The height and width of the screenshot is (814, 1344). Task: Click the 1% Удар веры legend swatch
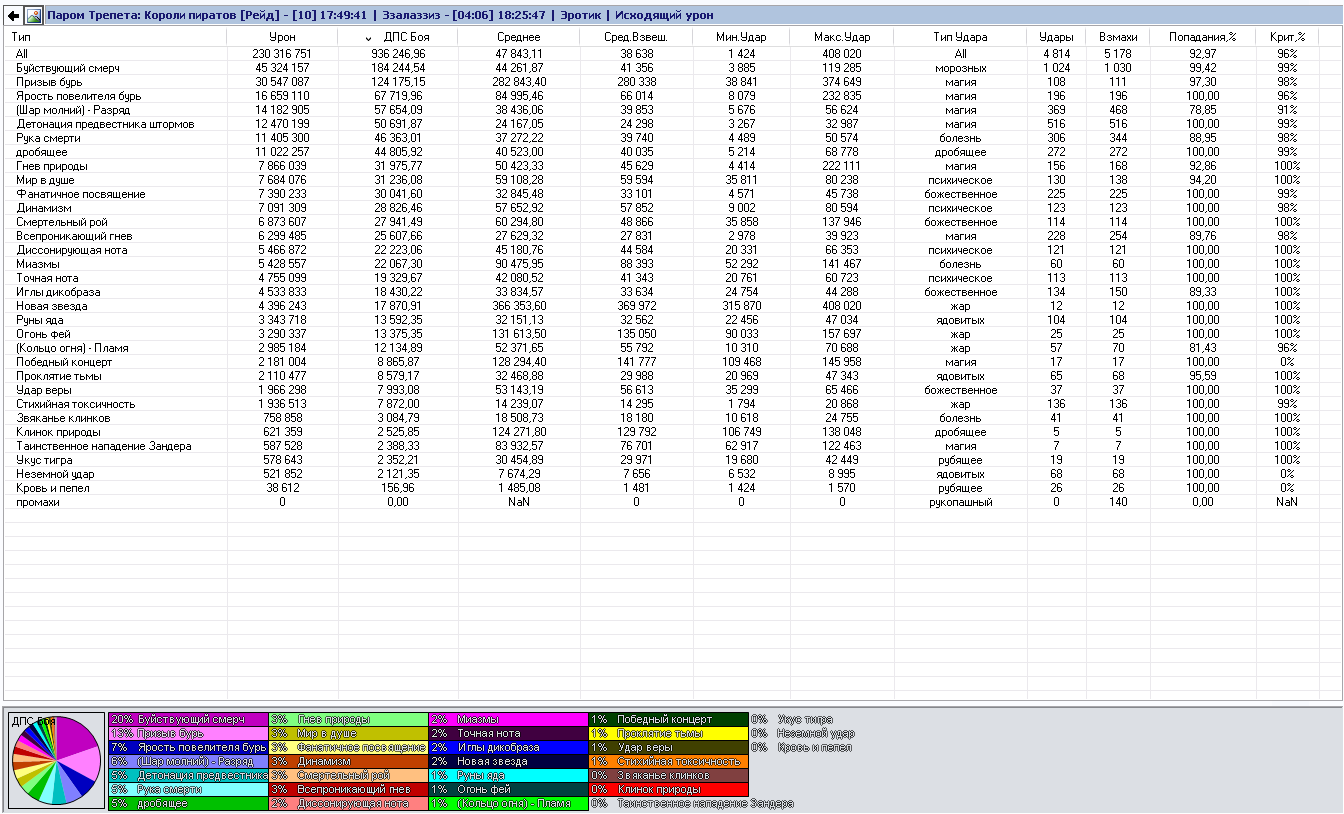668,747
